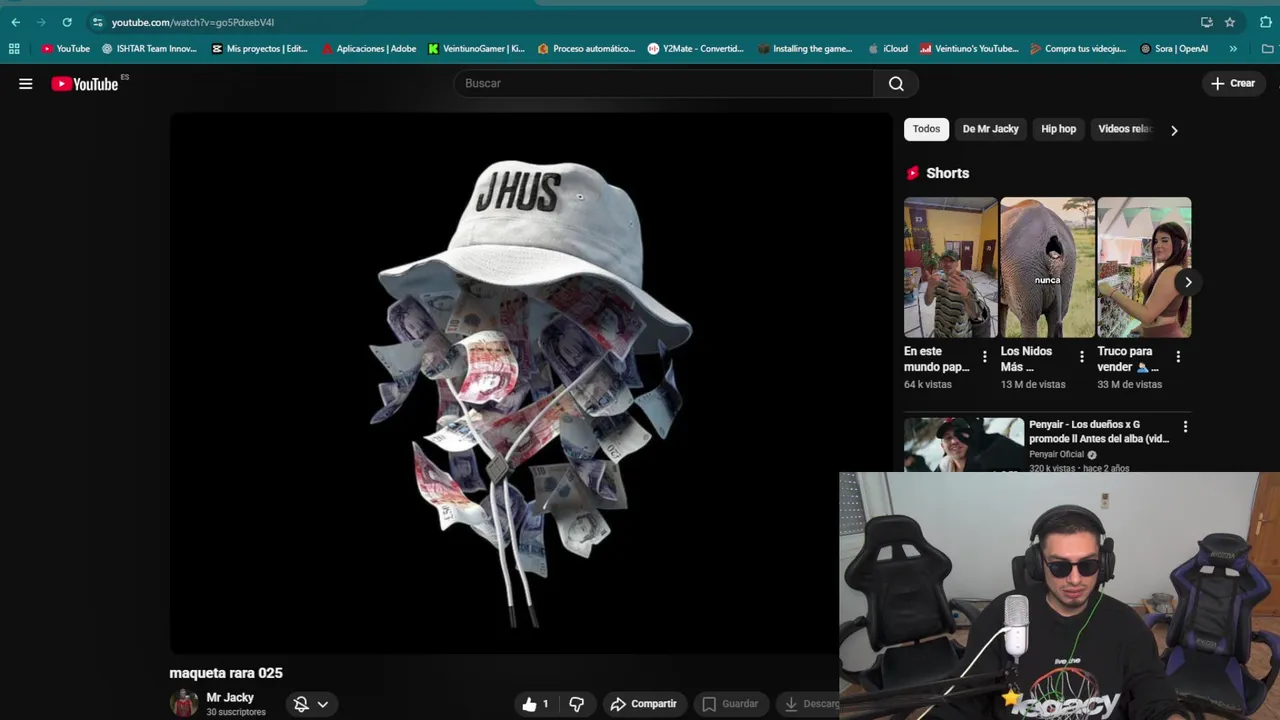Open the Penyair 'Los dueños x G' video thumbnail
This screenshot has width=1280, height=720.
[x=964, y=445]
